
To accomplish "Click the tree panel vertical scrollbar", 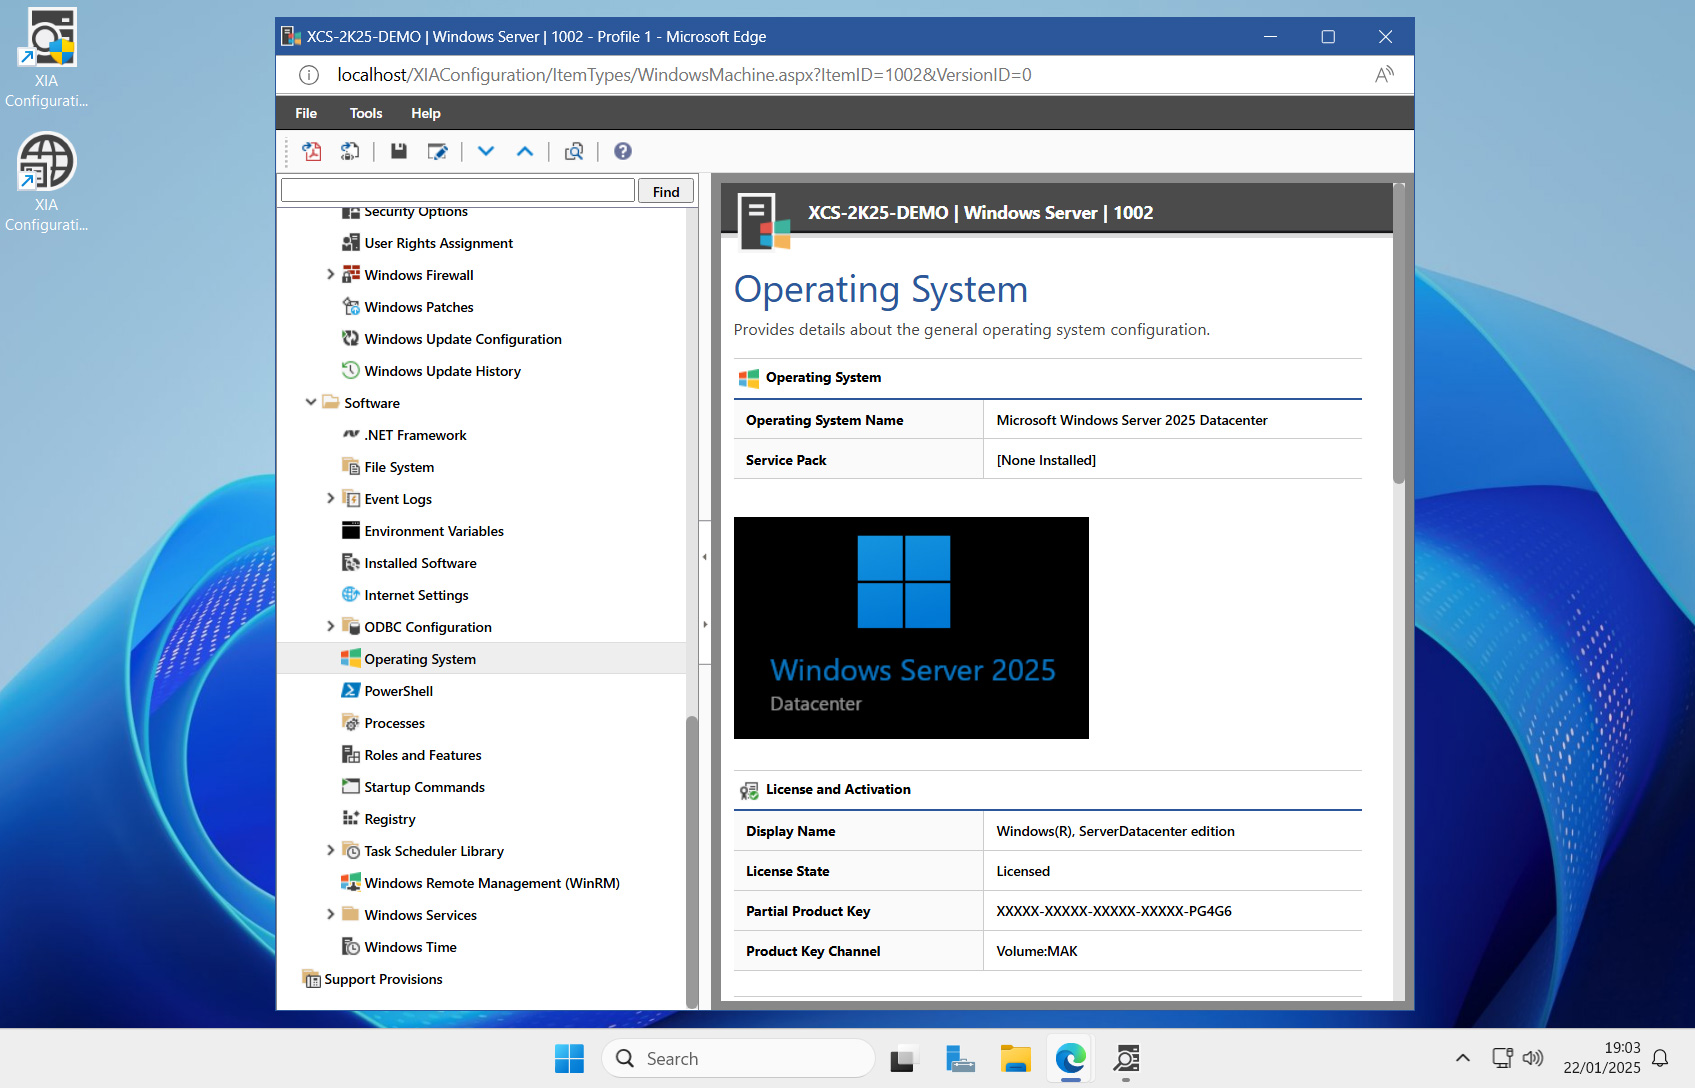I will [691, 860].
